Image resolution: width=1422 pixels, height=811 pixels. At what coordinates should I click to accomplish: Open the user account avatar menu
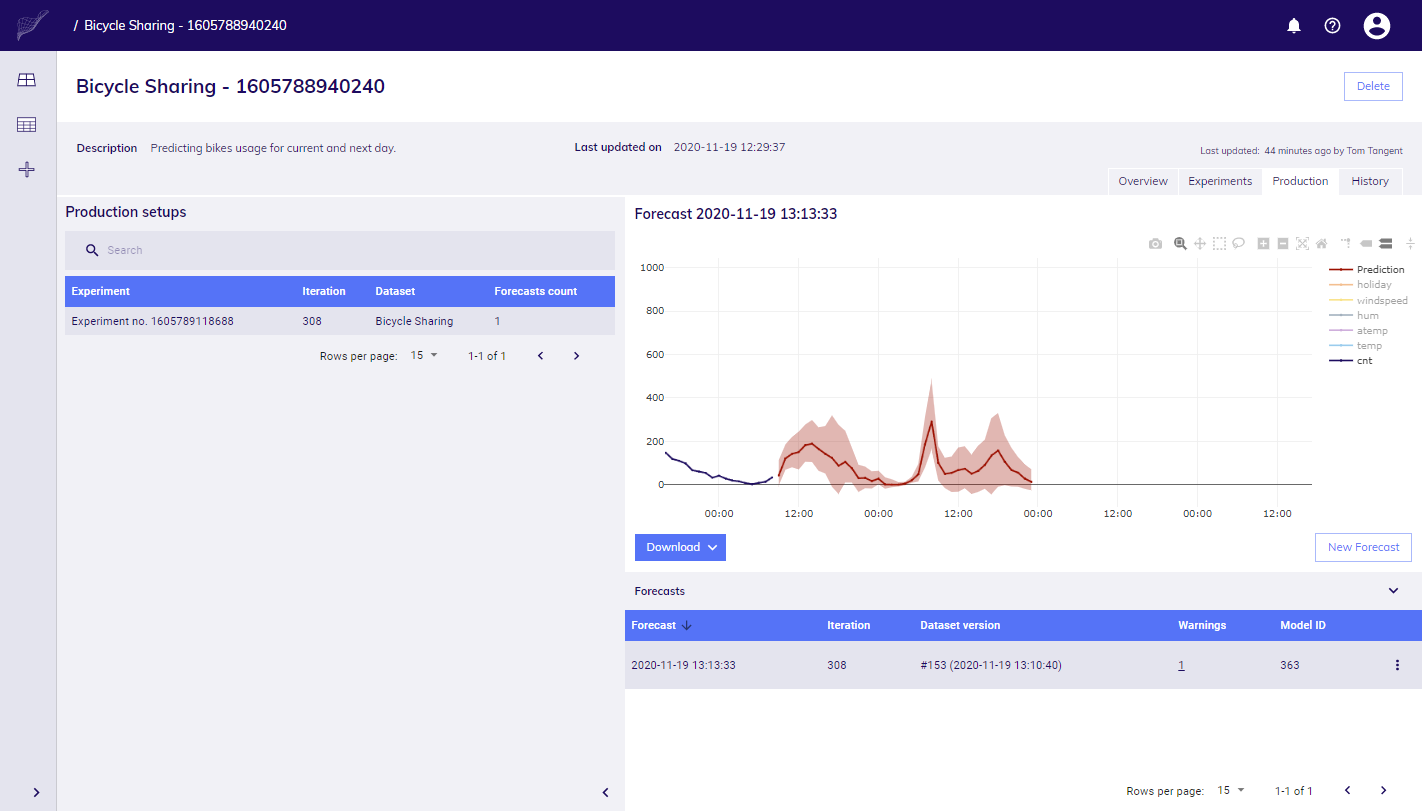[x=1377, y=26]
